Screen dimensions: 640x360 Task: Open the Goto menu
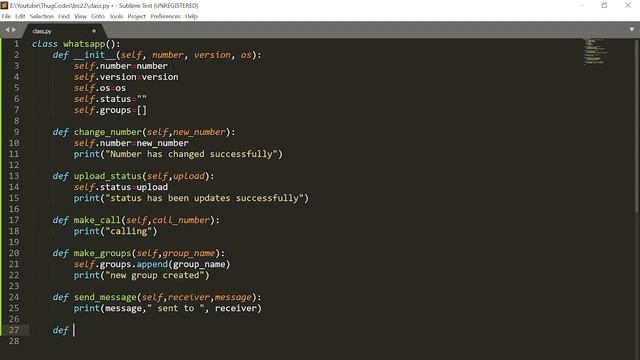coord(98,16)
